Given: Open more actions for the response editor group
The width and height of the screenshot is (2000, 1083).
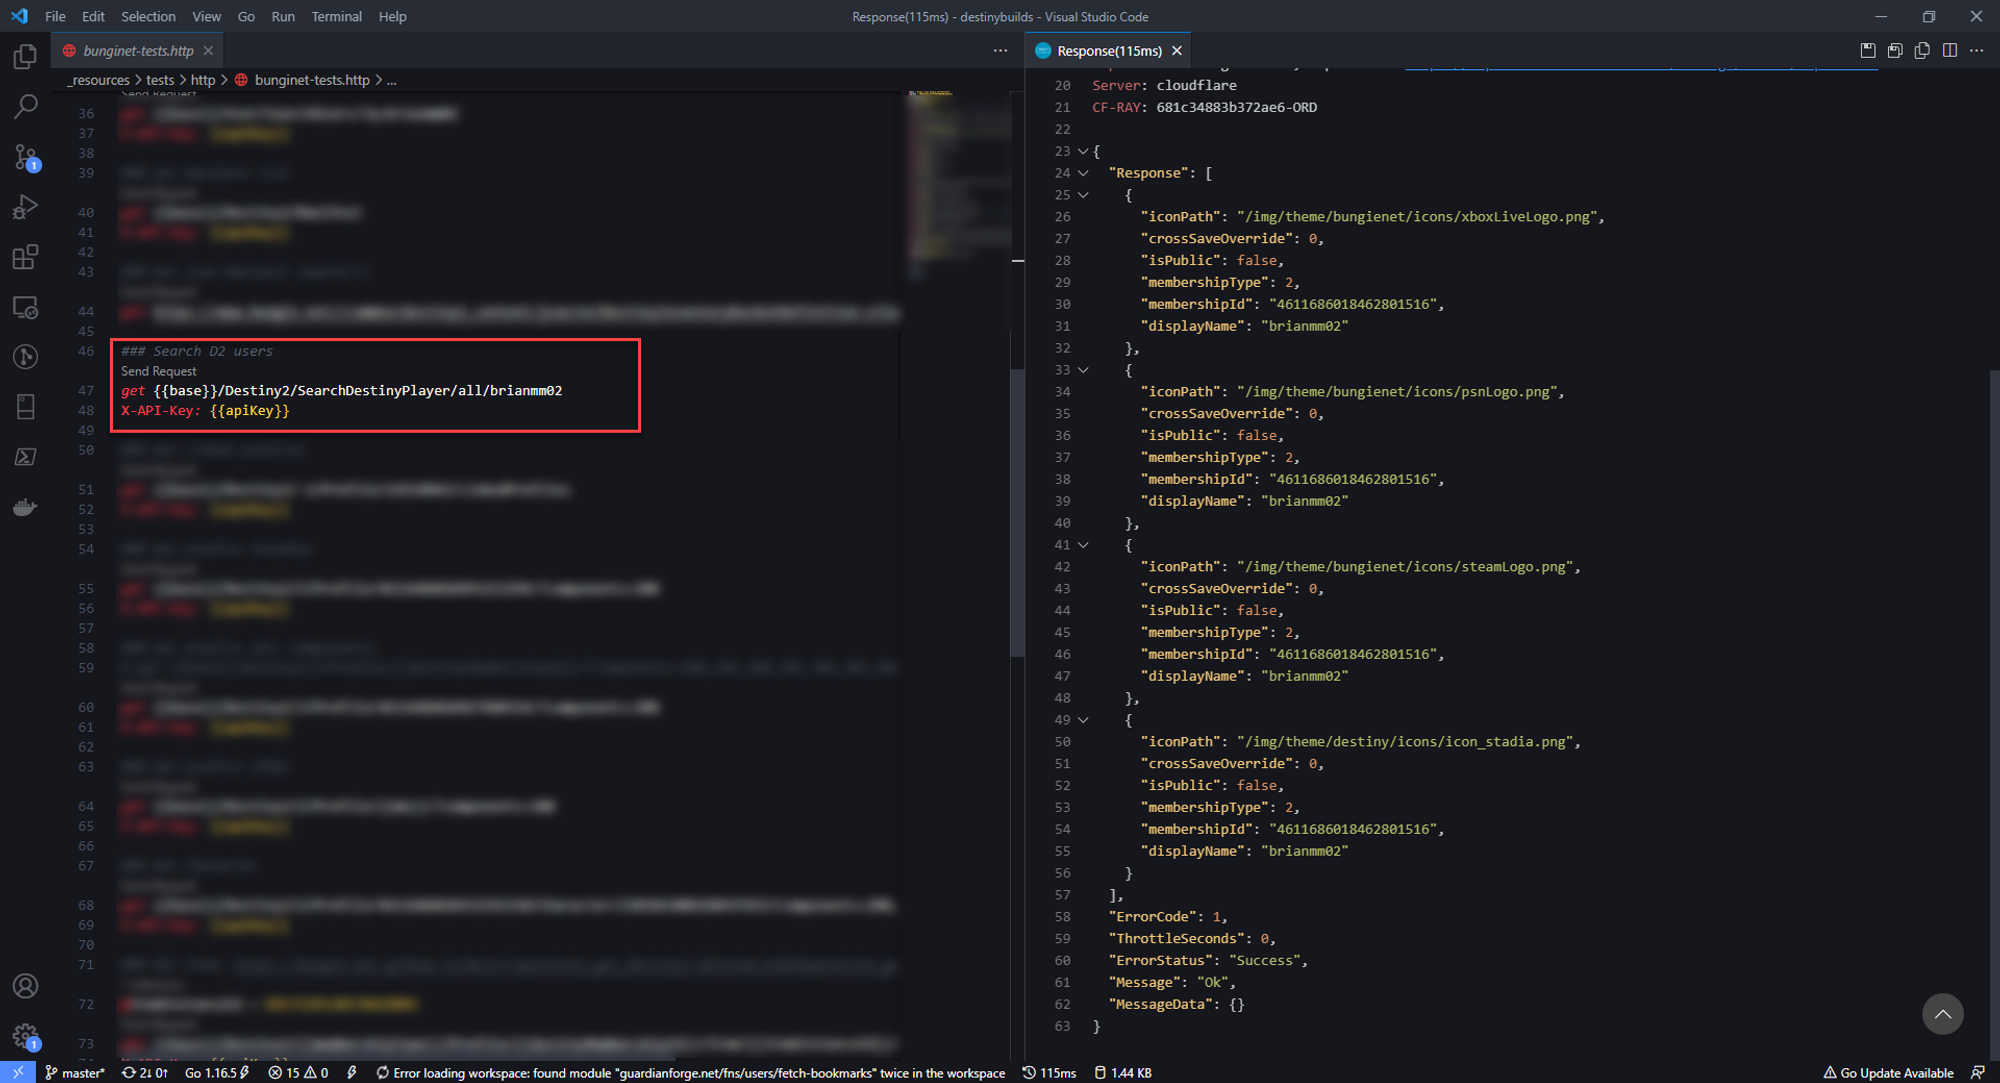Looking at the screenshot, I should (x=1977, y=50).
